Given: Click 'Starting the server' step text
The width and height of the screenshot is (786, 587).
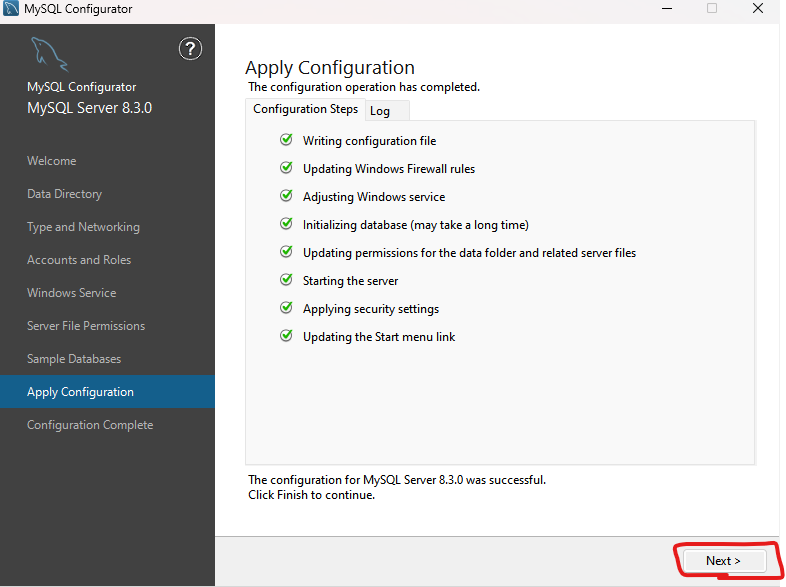Looking at the screenshot, I should [x=350, y=281].
